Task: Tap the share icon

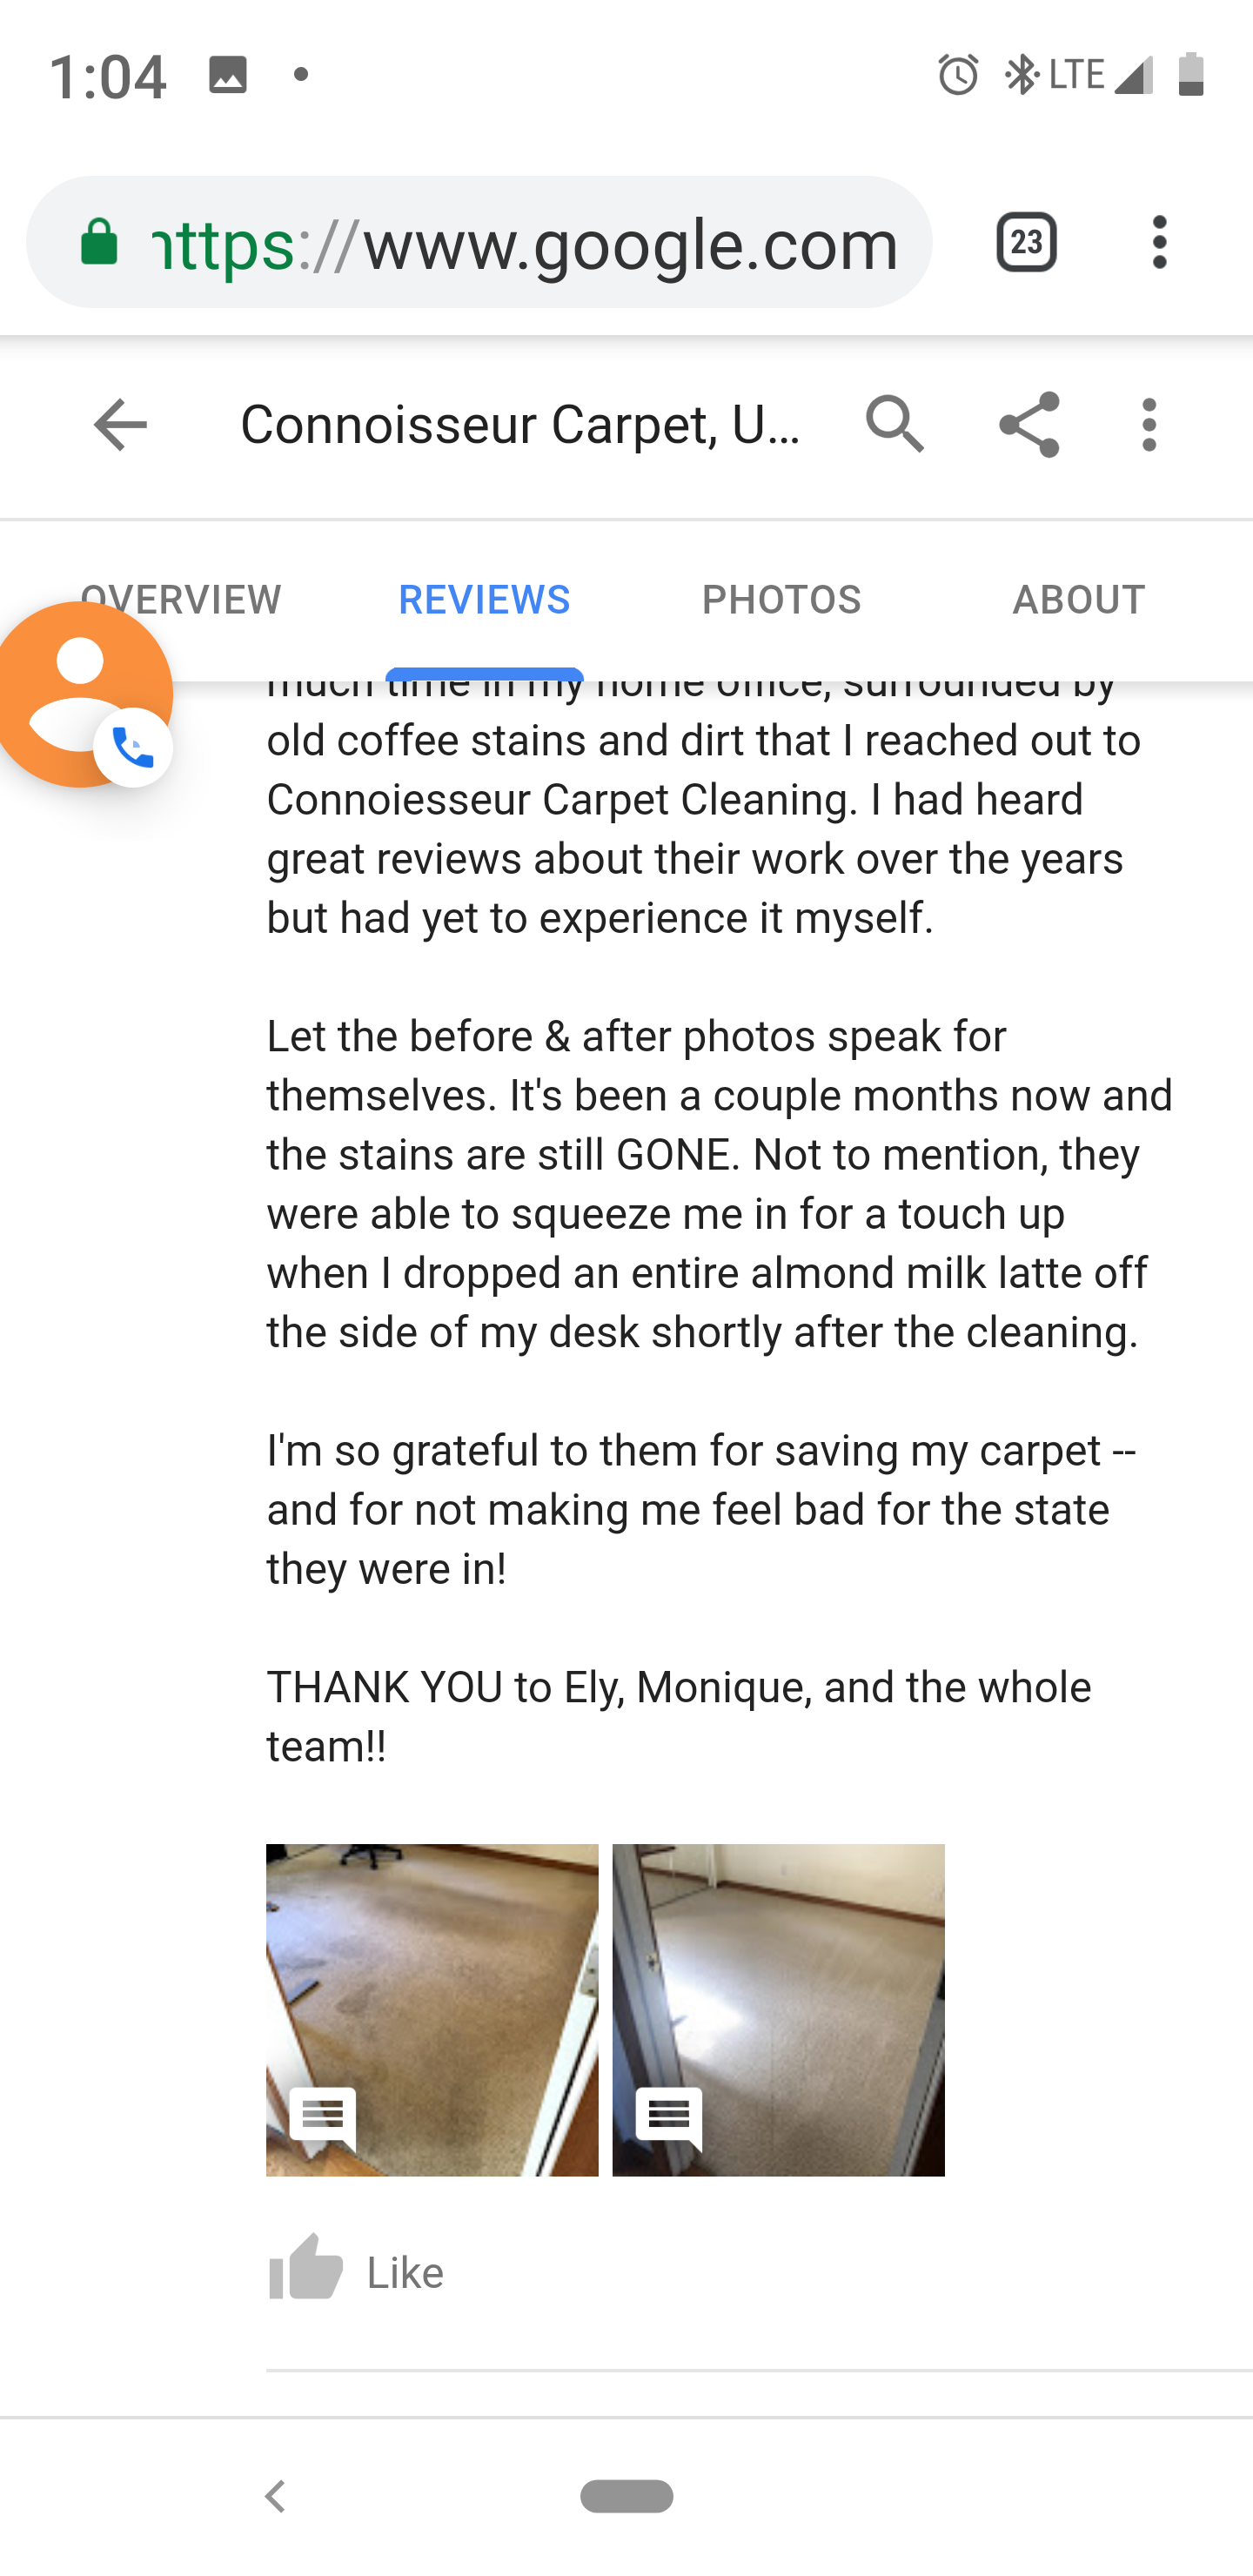Action: pos(1029,425)
